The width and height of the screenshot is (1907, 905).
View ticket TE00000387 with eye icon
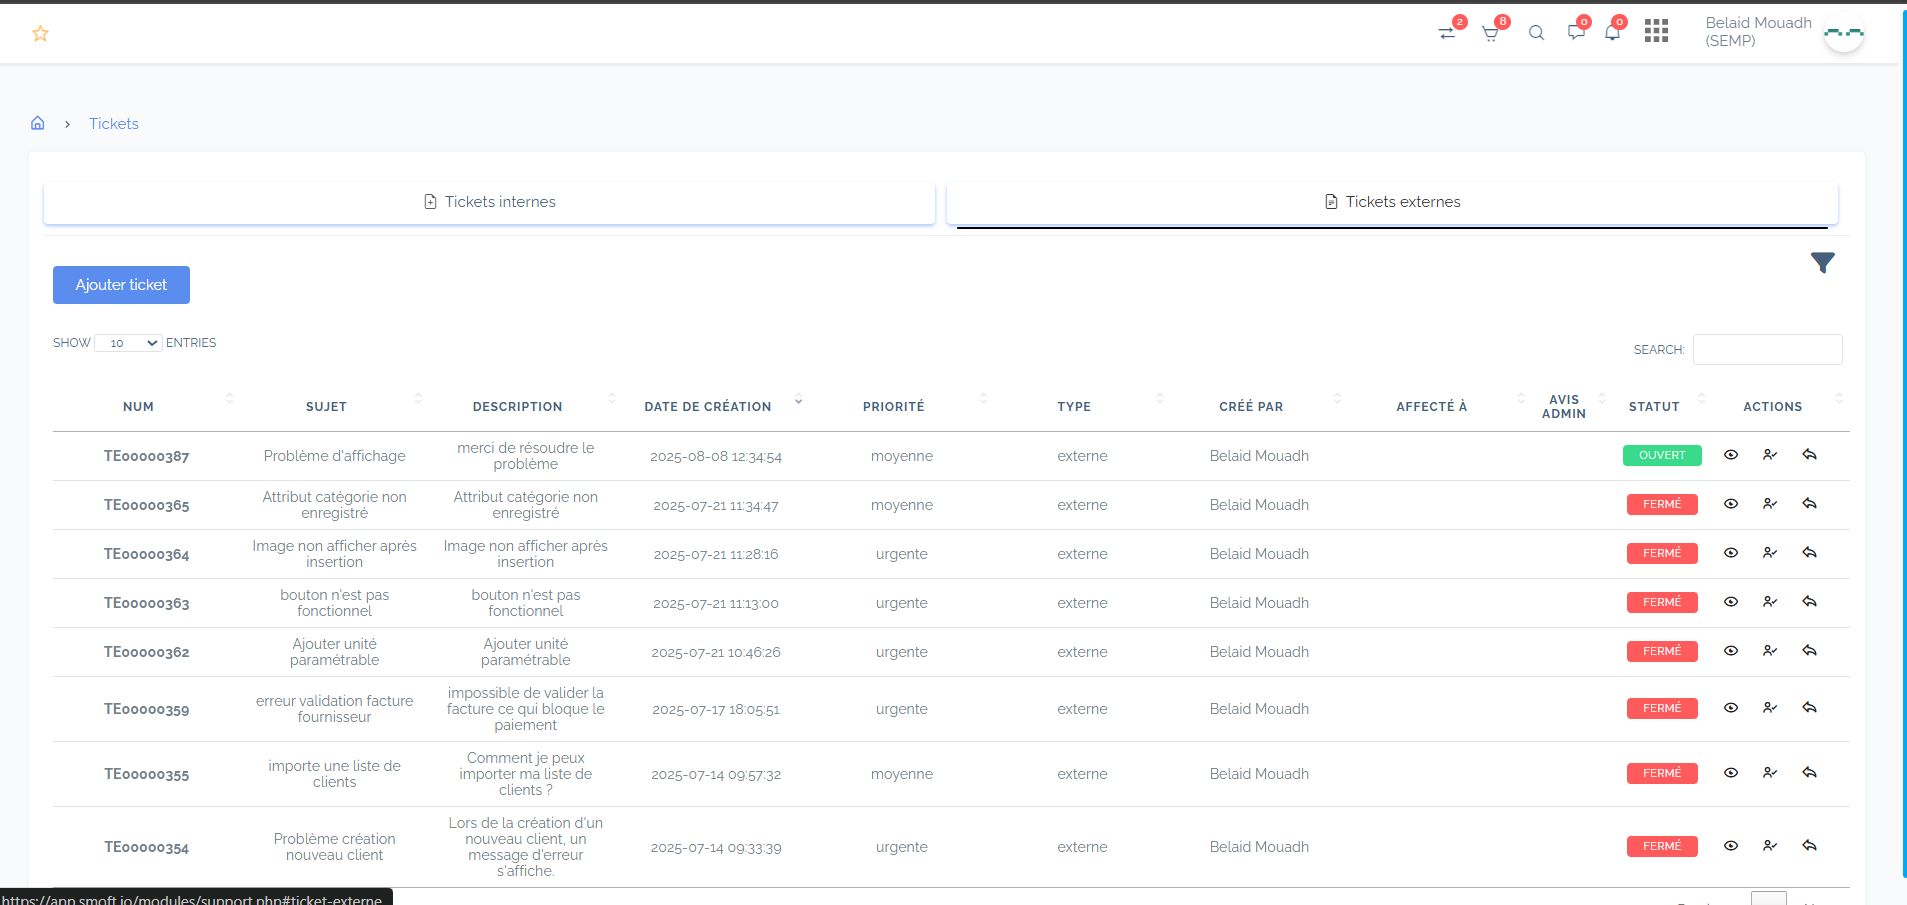1731,455
